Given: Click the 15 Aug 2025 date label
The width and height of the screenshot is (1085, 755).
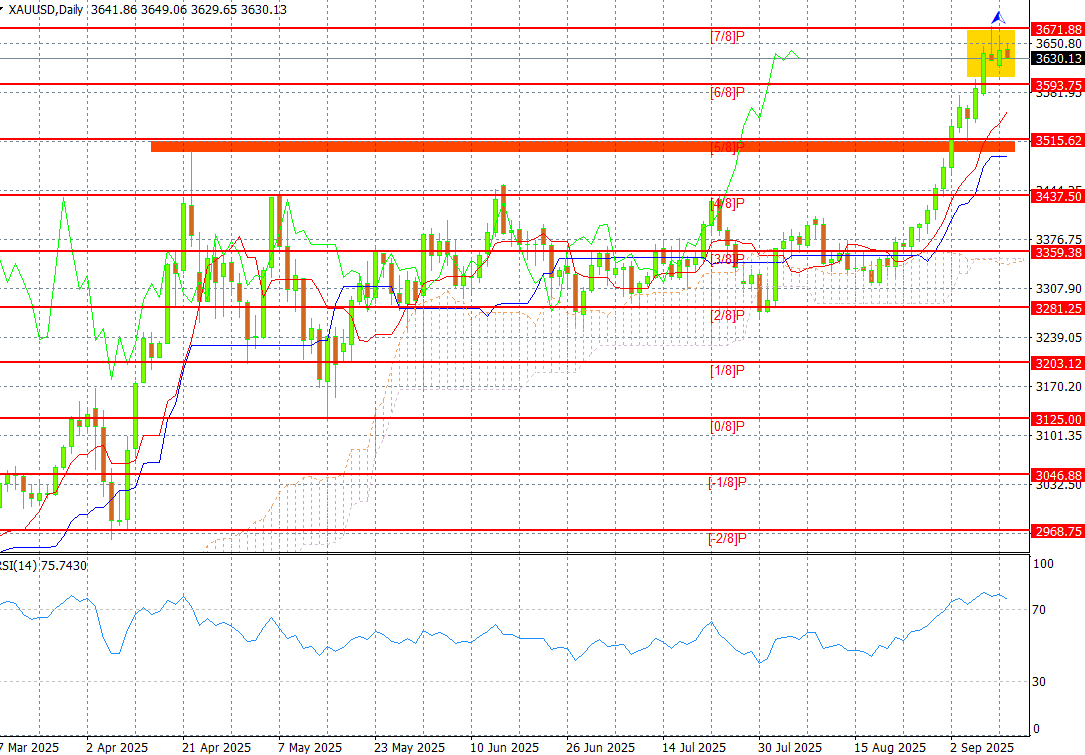Looking at the screenshot, I should pos(889,747).
